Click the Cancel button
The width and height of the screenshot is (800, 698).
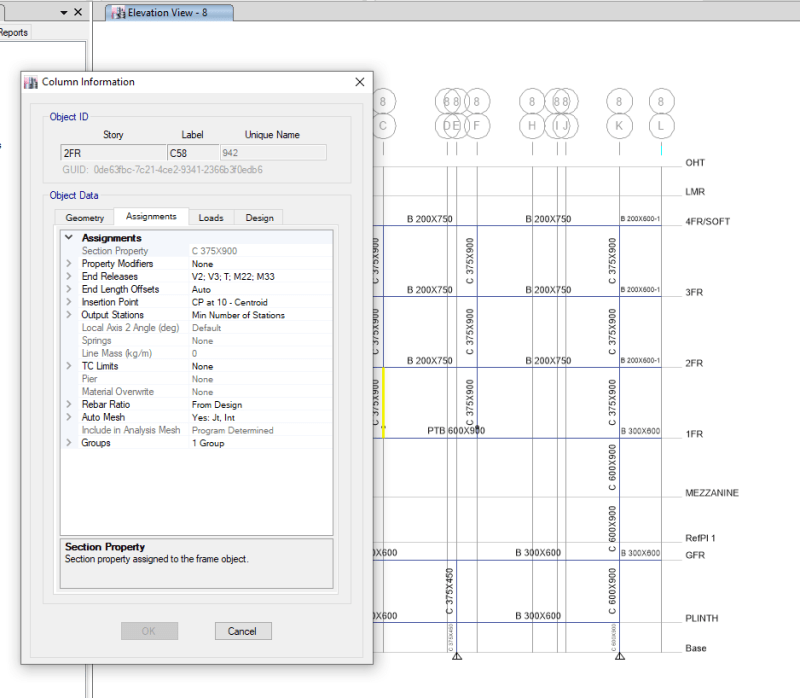(x=243, y=631)
